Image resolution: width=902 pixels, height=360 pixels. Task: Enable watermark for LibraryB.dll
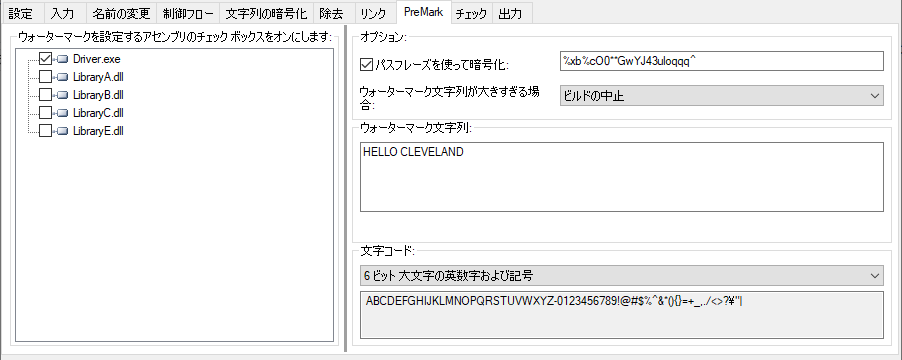point(45,94)
